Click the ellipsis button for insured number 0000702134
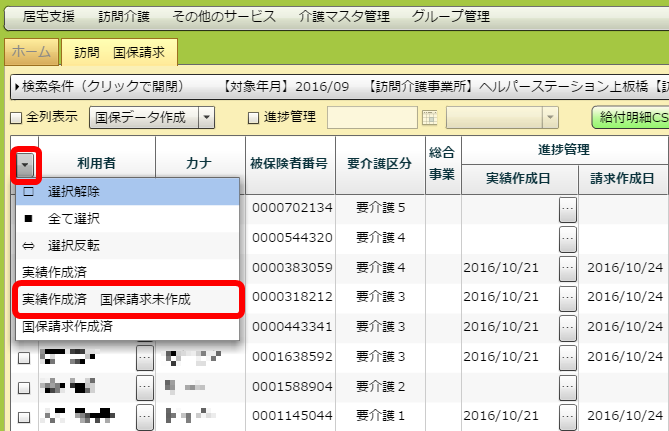 (568, 209)
